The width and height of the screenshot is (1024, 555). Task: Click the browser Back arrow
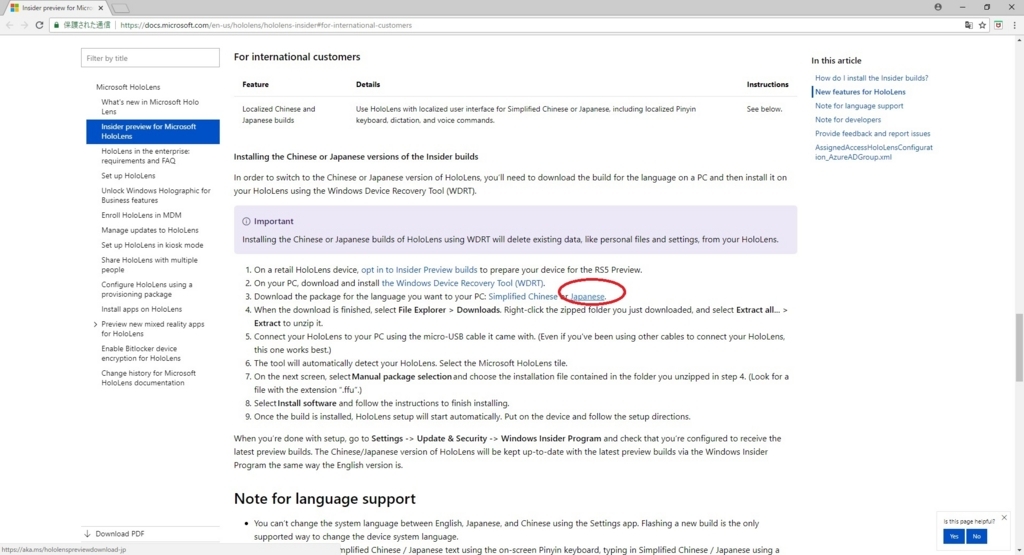(x=9, y=25)
